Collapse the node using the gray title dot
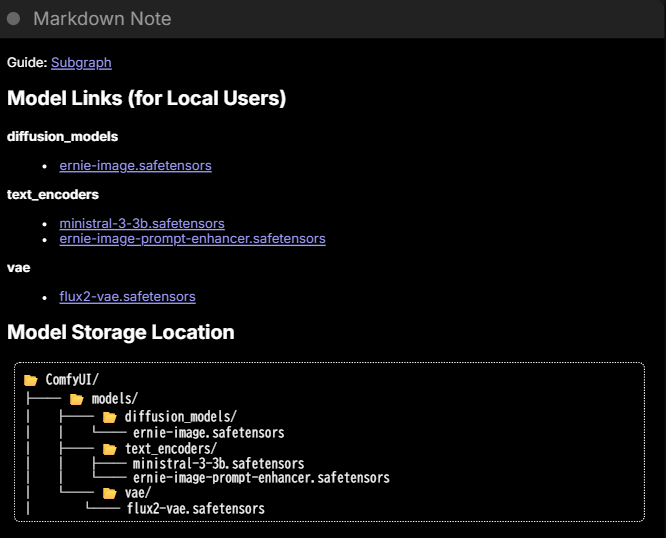Screen dimensions: 666x538 (x=14, y=19)
